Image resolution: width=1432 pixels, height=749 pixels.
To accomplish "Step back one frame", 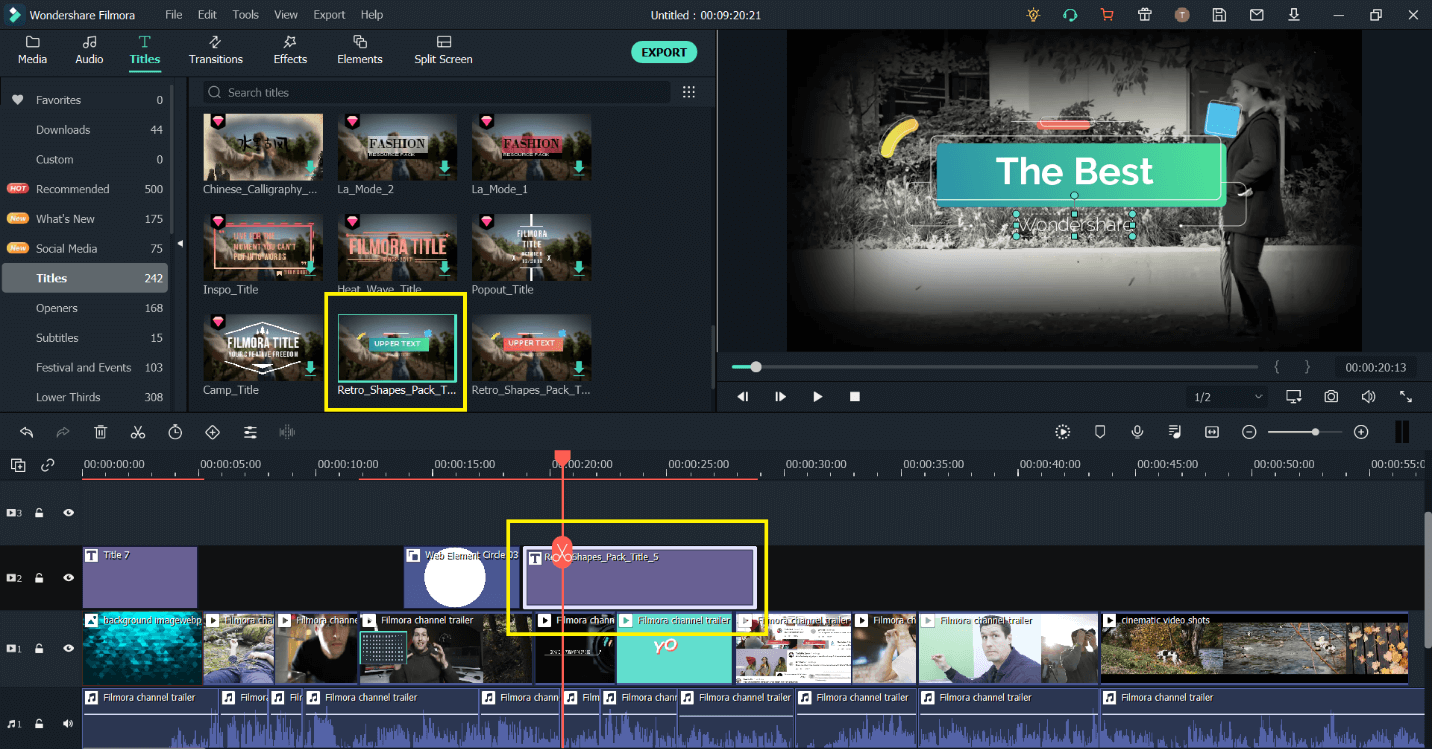I will pos(743,397).
